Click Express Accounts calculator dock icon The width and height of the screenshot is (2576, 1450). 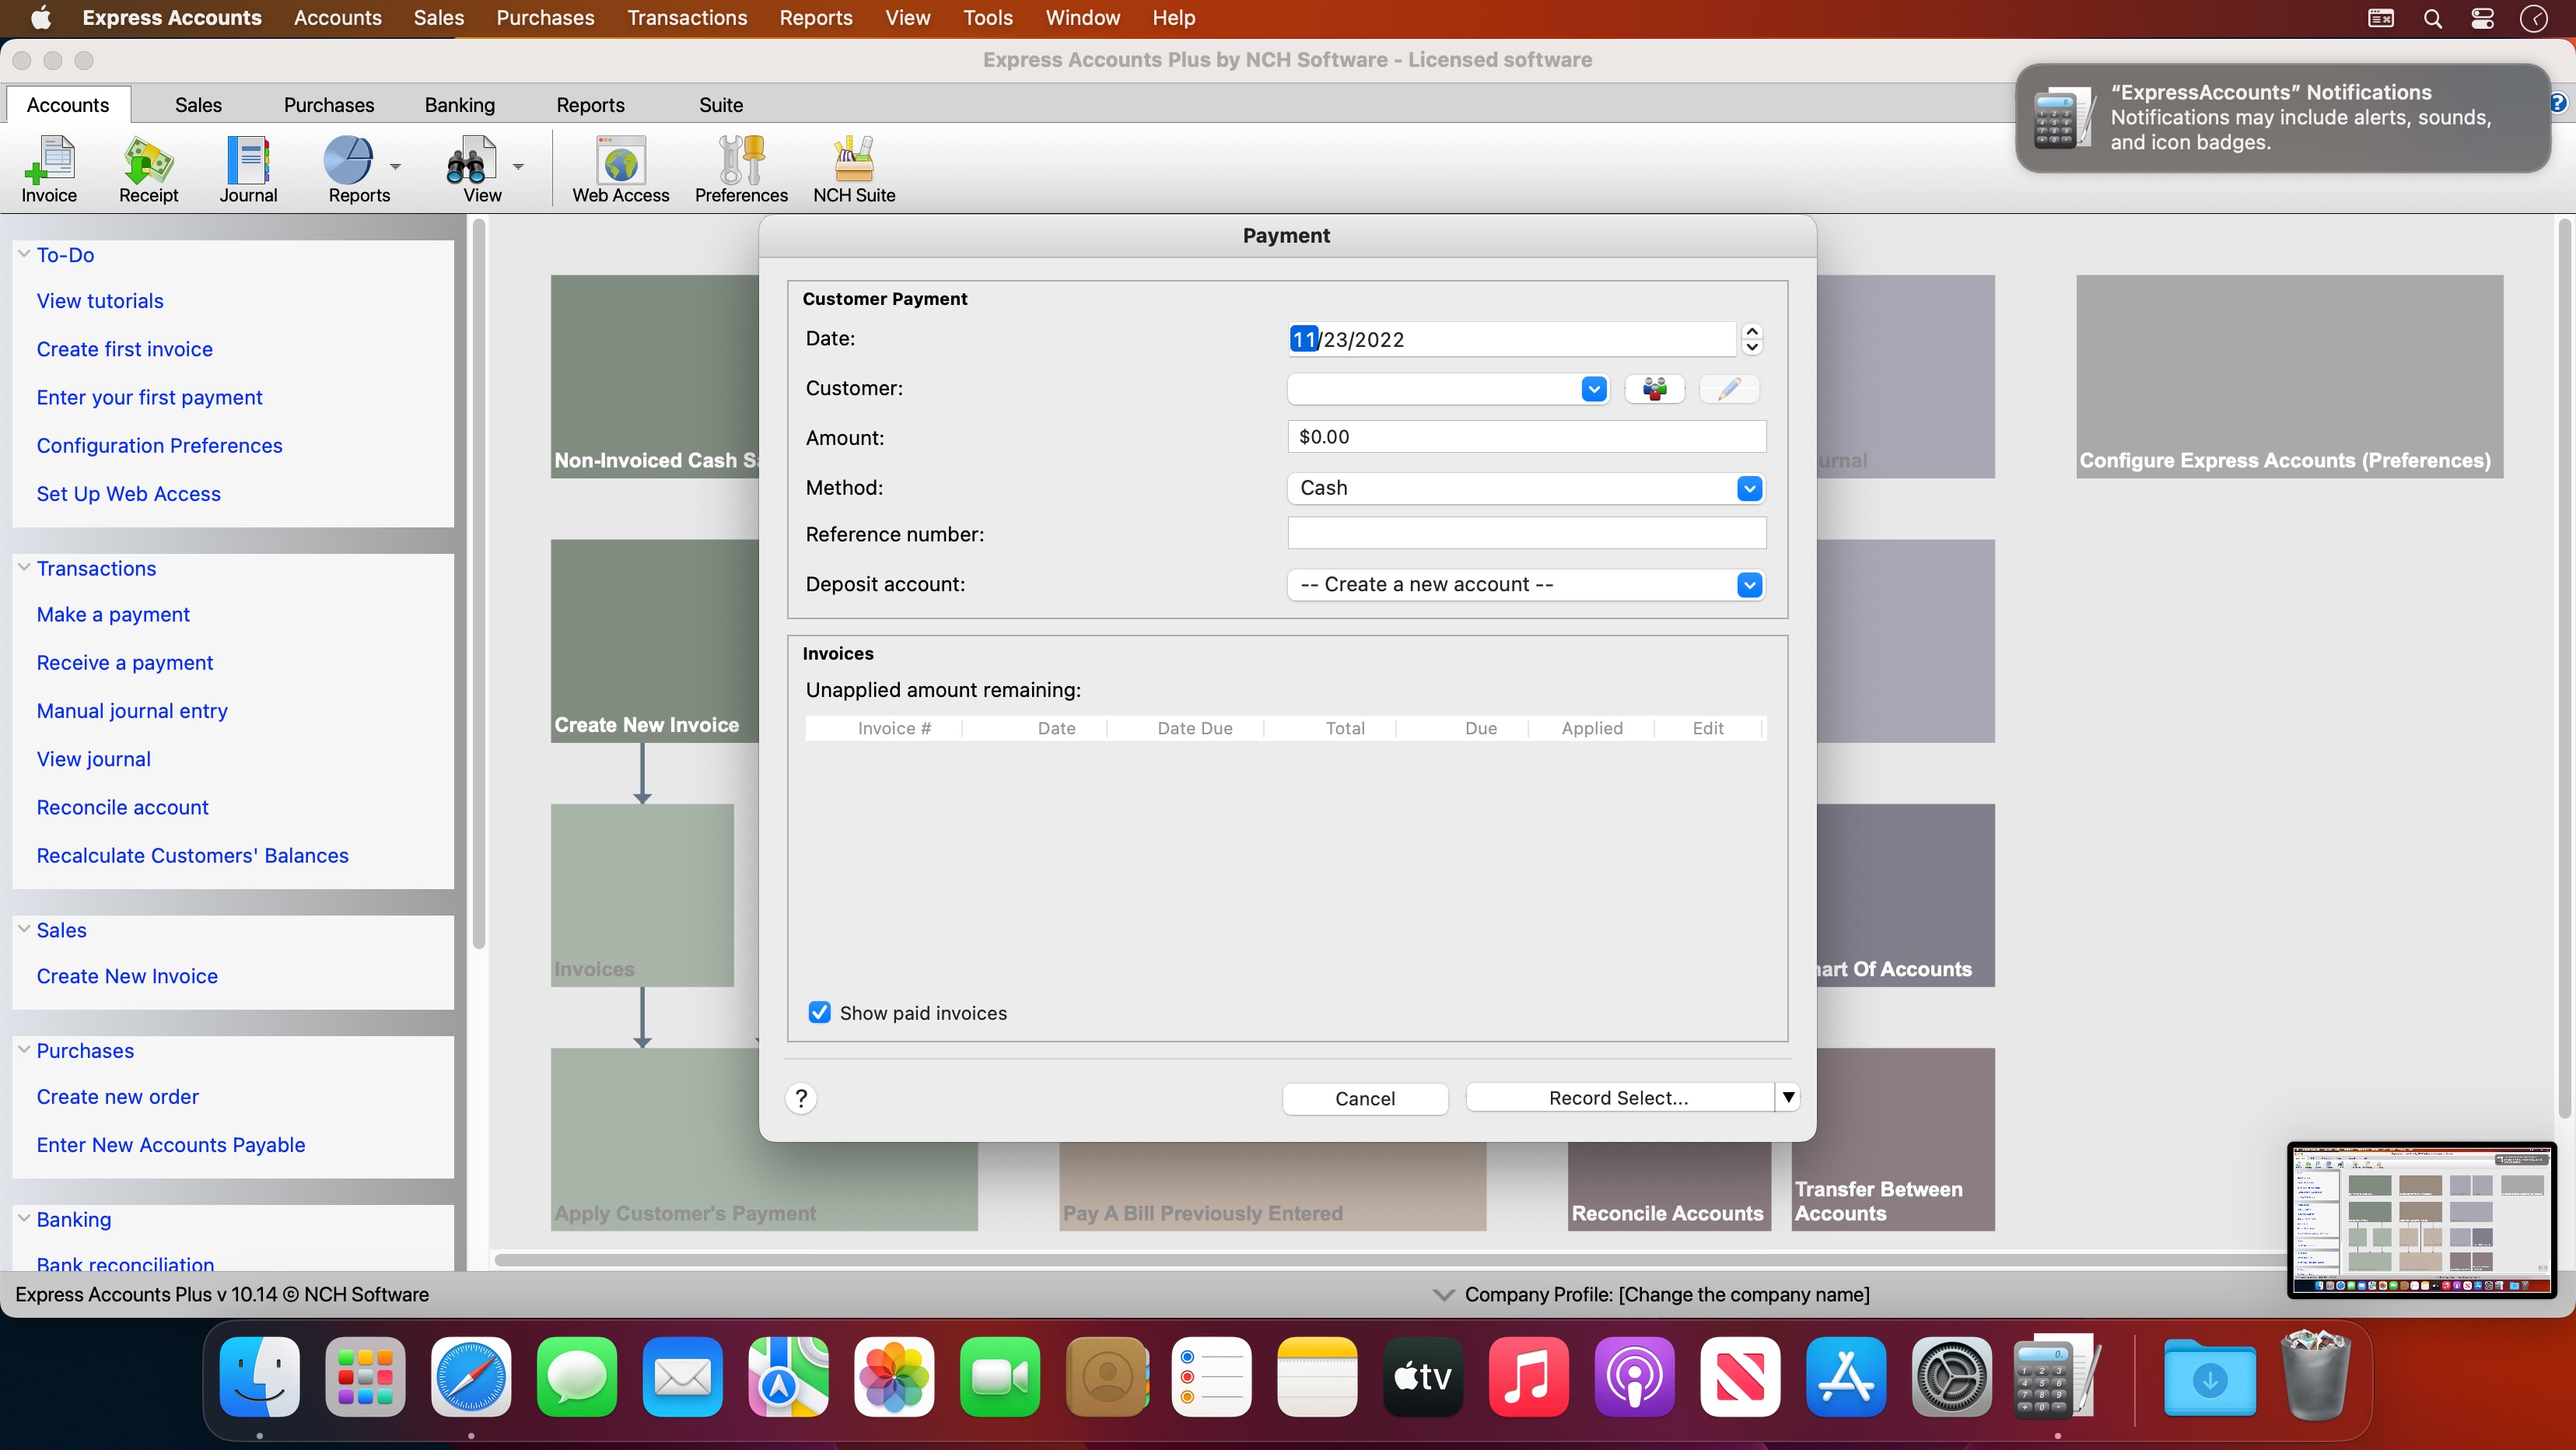tap(2057, 1377)
